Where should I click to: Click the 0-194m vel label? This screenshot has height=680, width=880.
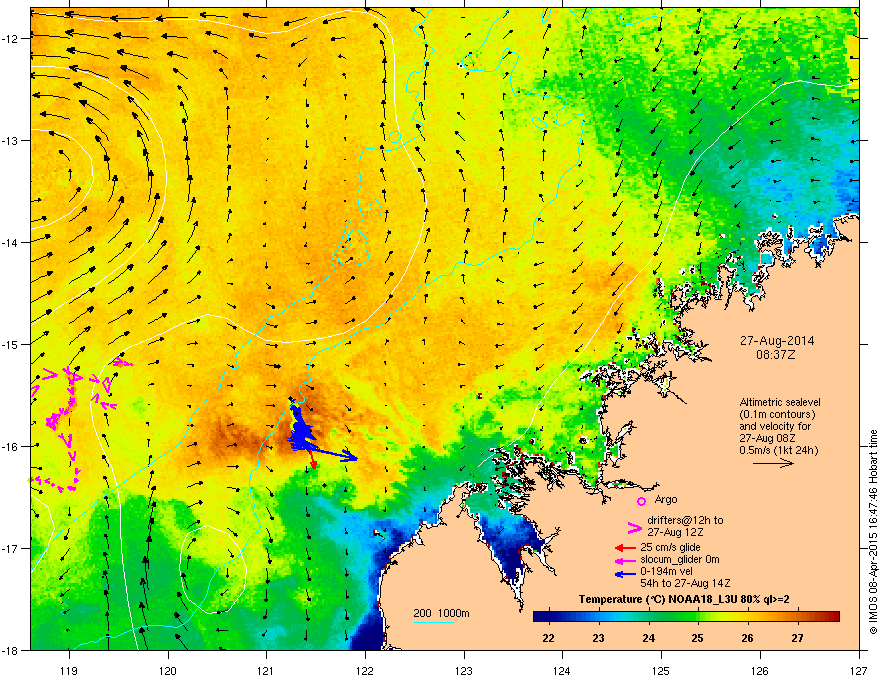click(667, 572)
